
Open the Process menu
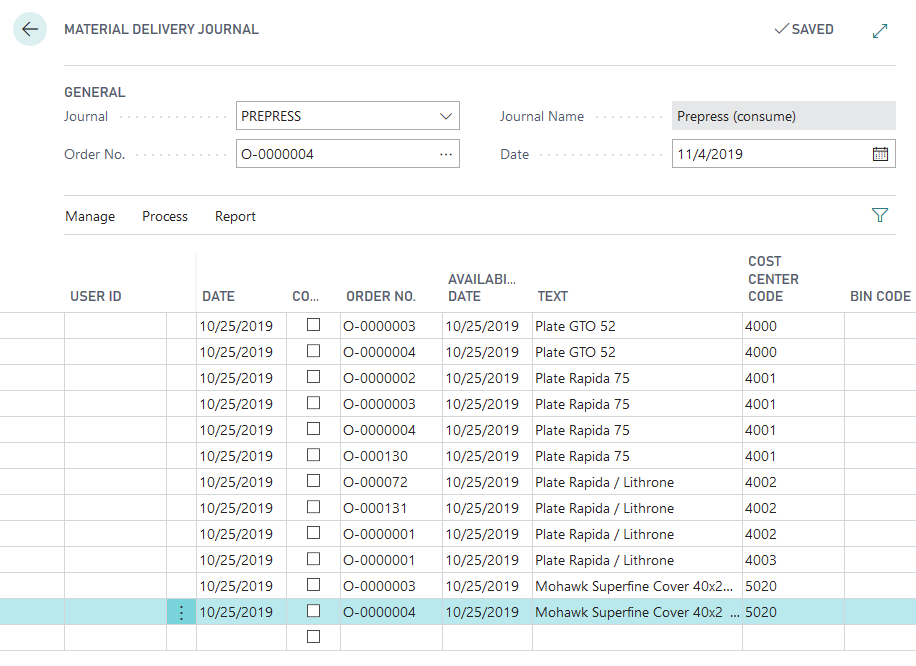(x=165, y=216)
